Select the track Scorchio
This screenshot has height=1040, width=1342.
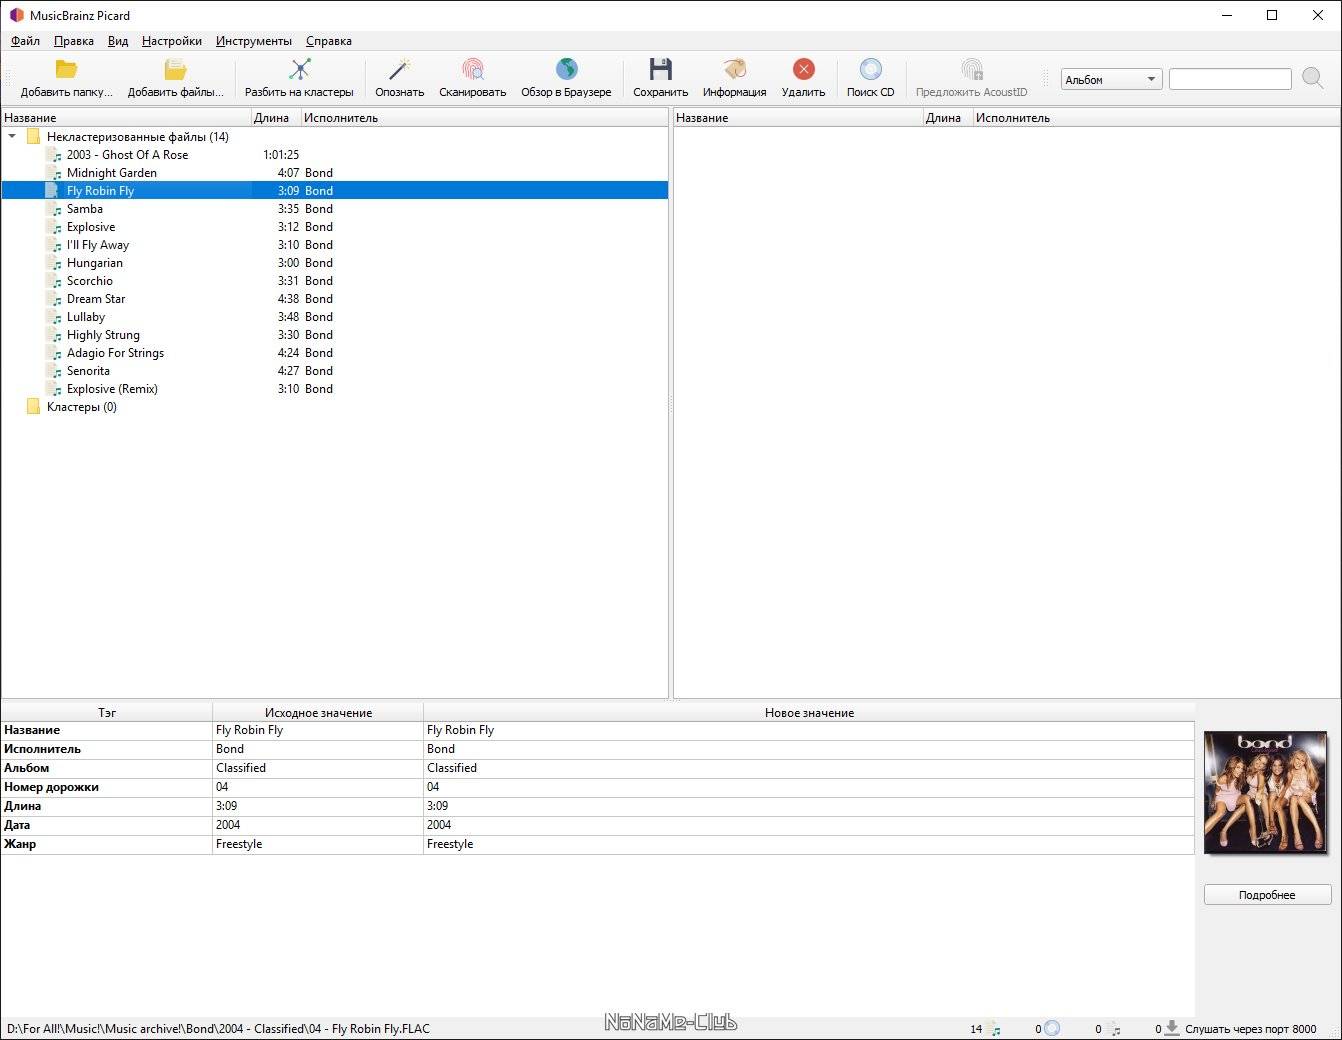click(90, 281)
